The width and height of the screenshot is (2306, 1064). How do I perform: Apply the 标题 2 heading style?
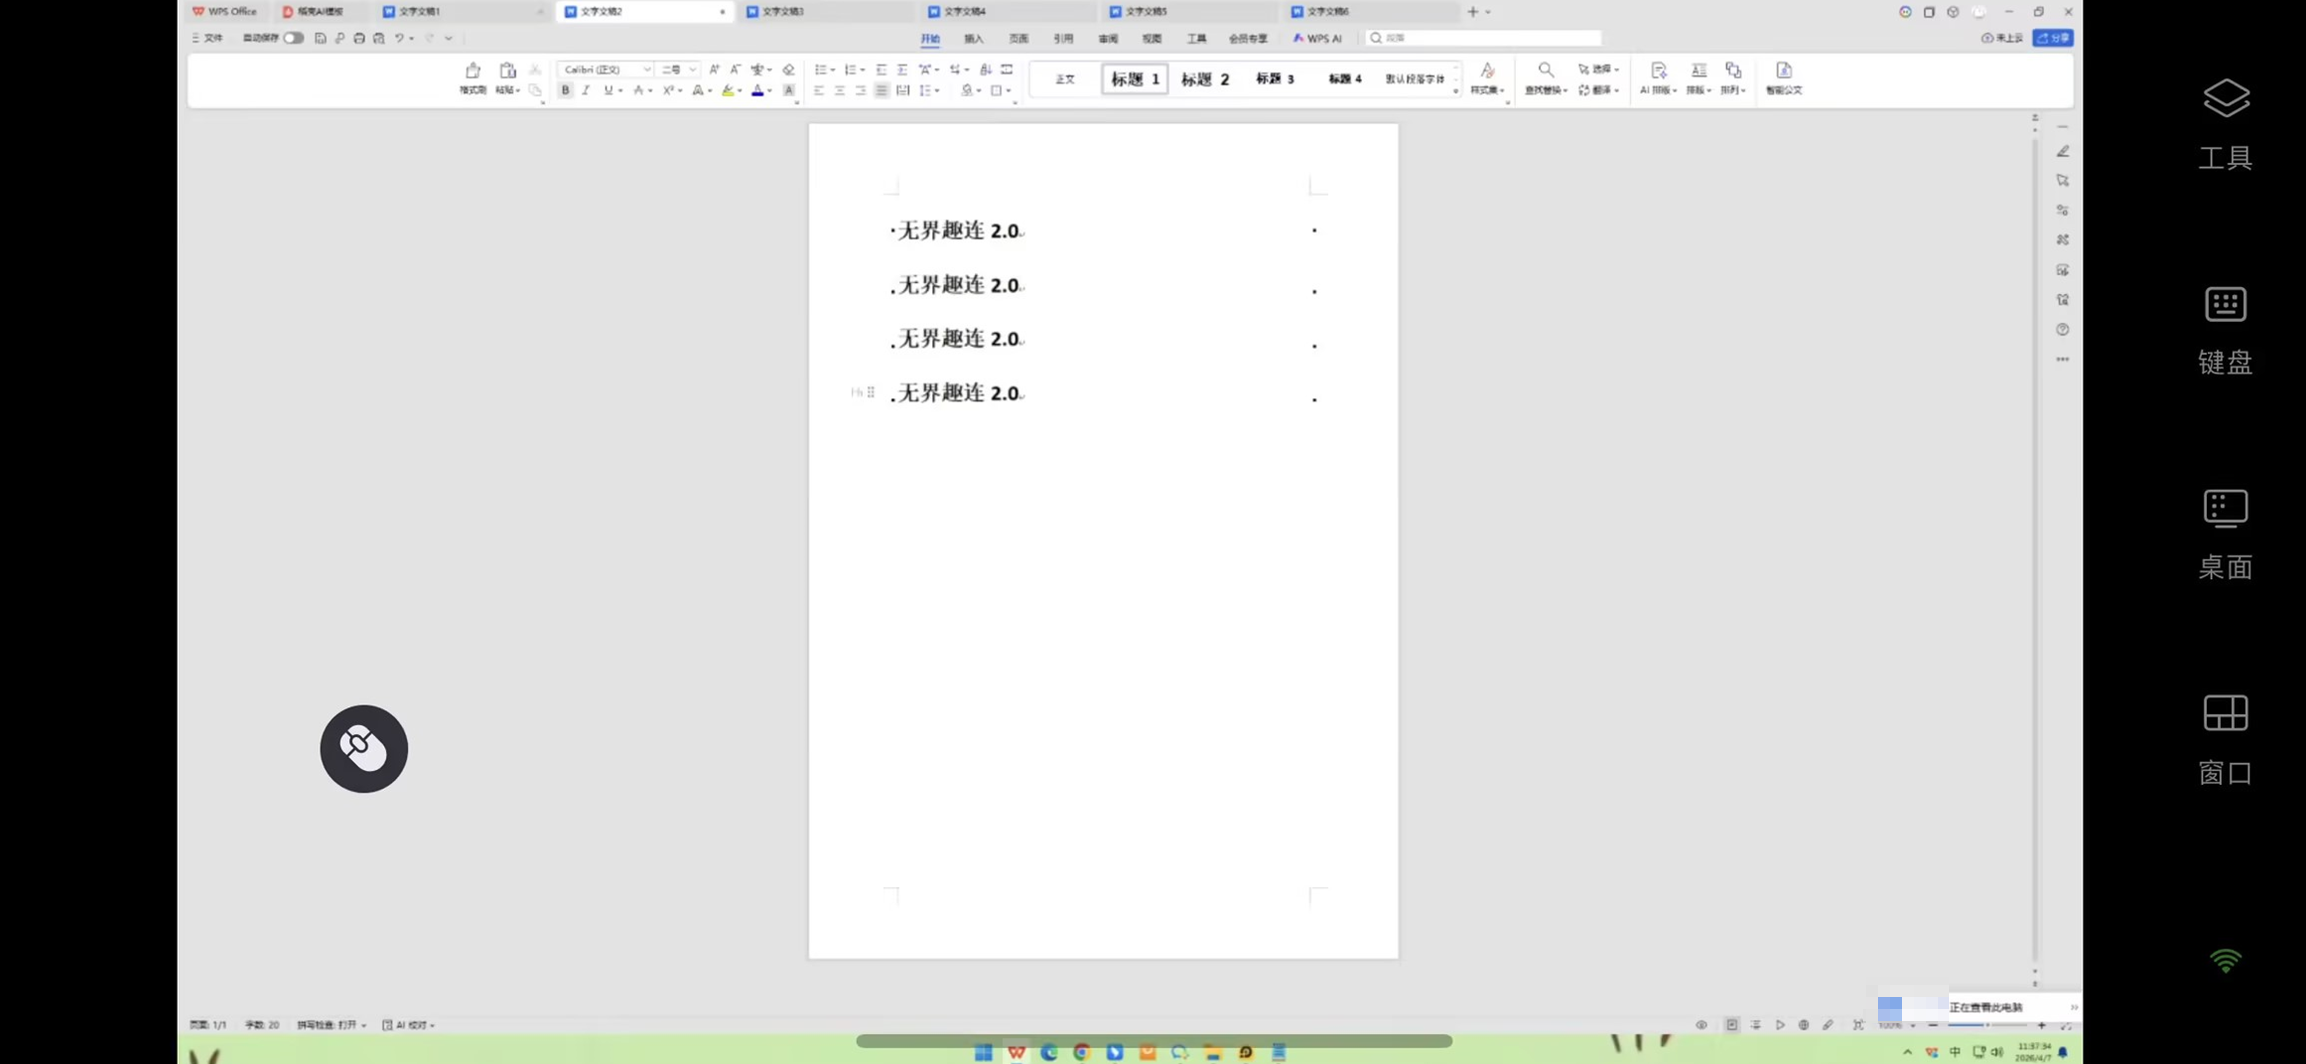pyautogui.click(x=1204, y=79)
